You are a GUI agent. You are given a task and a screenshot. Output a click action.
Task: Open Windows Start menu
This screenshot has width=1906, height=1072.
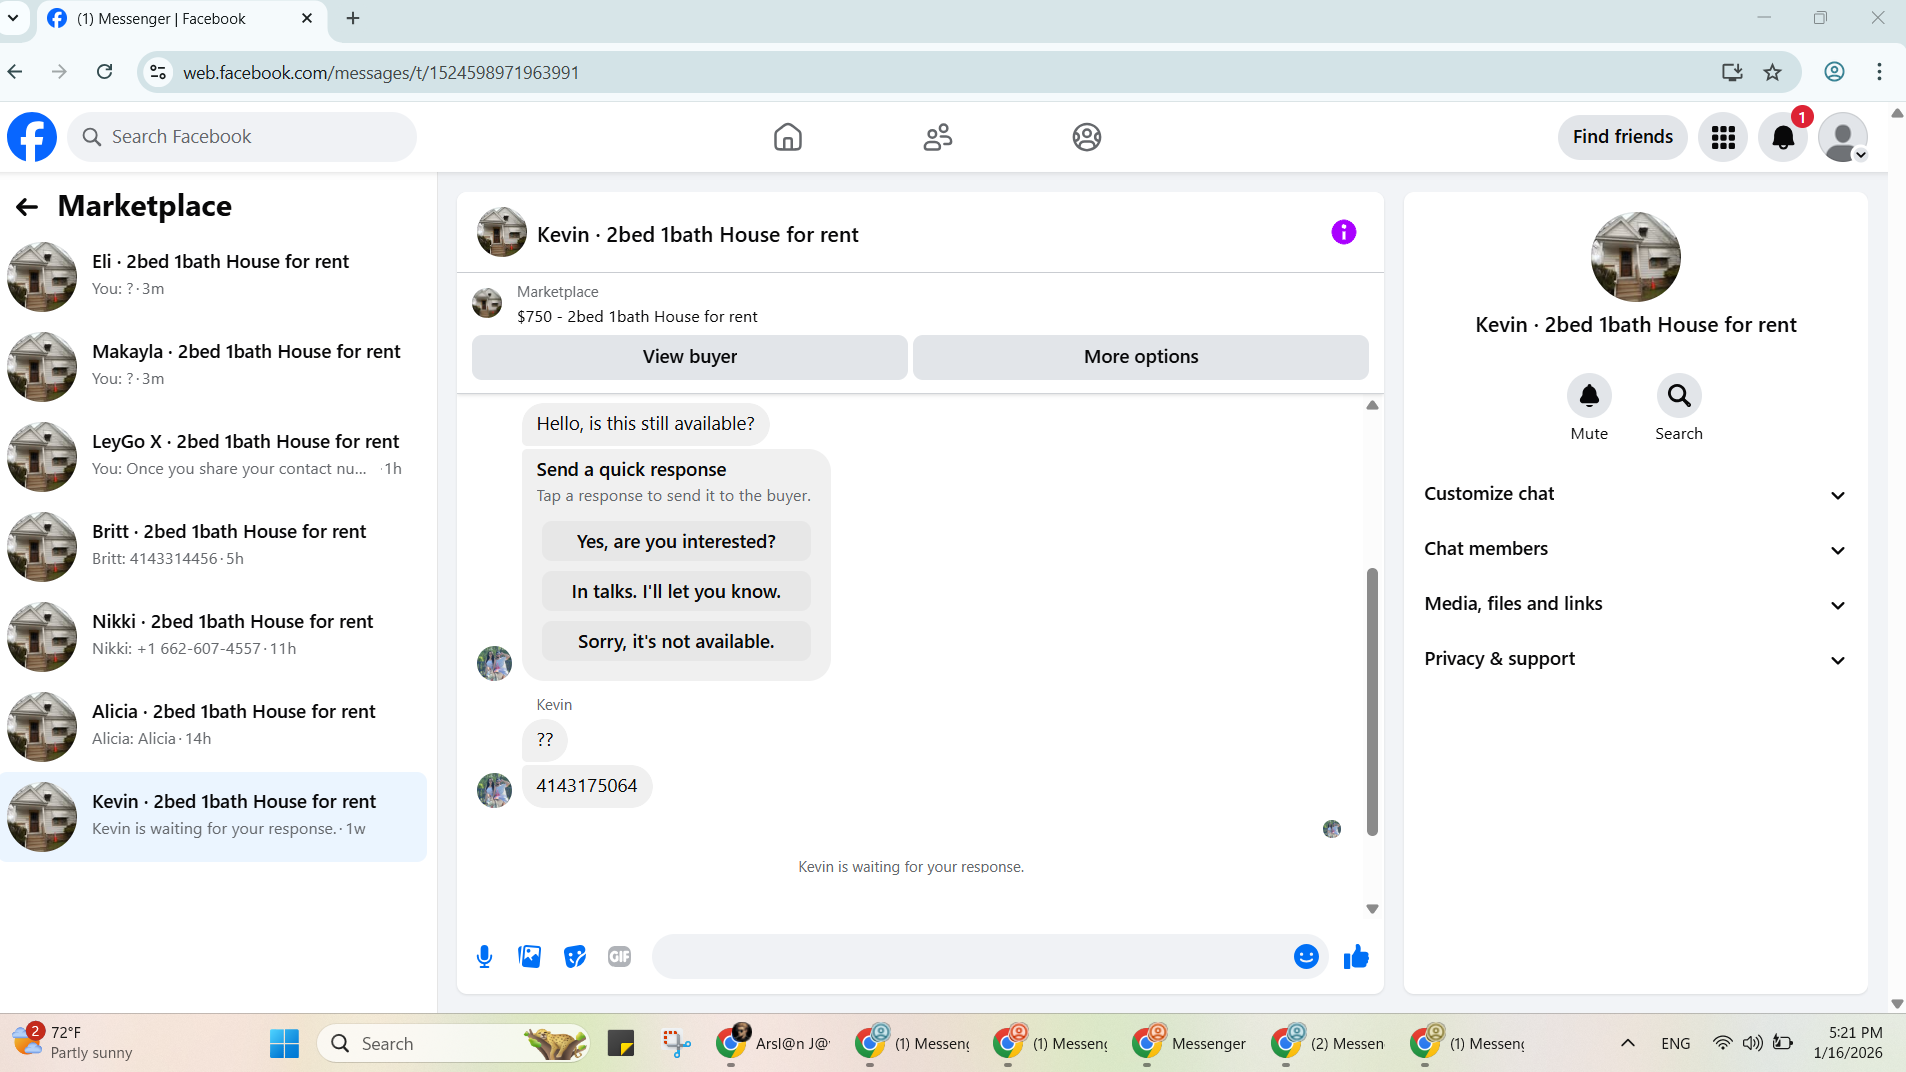[x=285, y=1044]
